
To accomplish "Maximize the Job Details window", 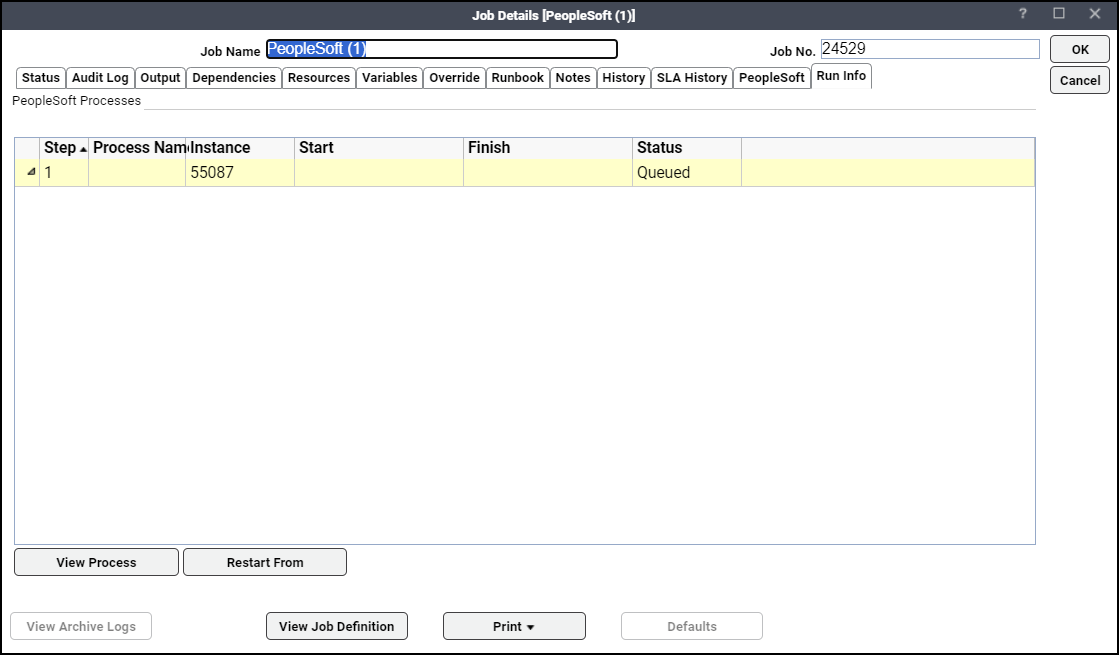I will (x=1059, y=14).
